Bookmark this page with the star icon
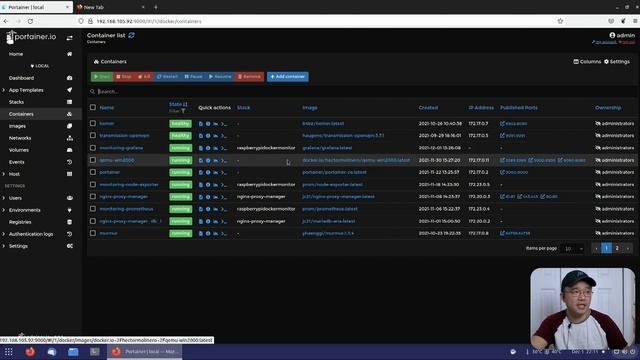The image size is (640, 360). (x=560, y=21)
